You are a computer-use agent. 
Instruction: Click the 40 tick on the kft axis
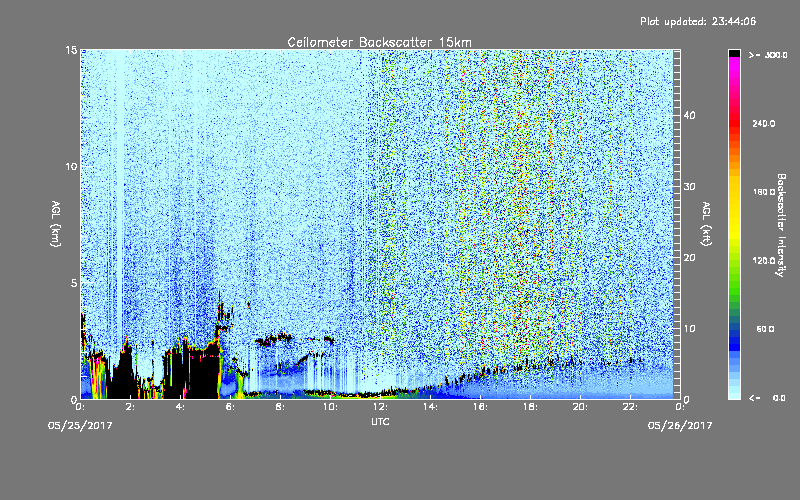[x=689, y=115]
